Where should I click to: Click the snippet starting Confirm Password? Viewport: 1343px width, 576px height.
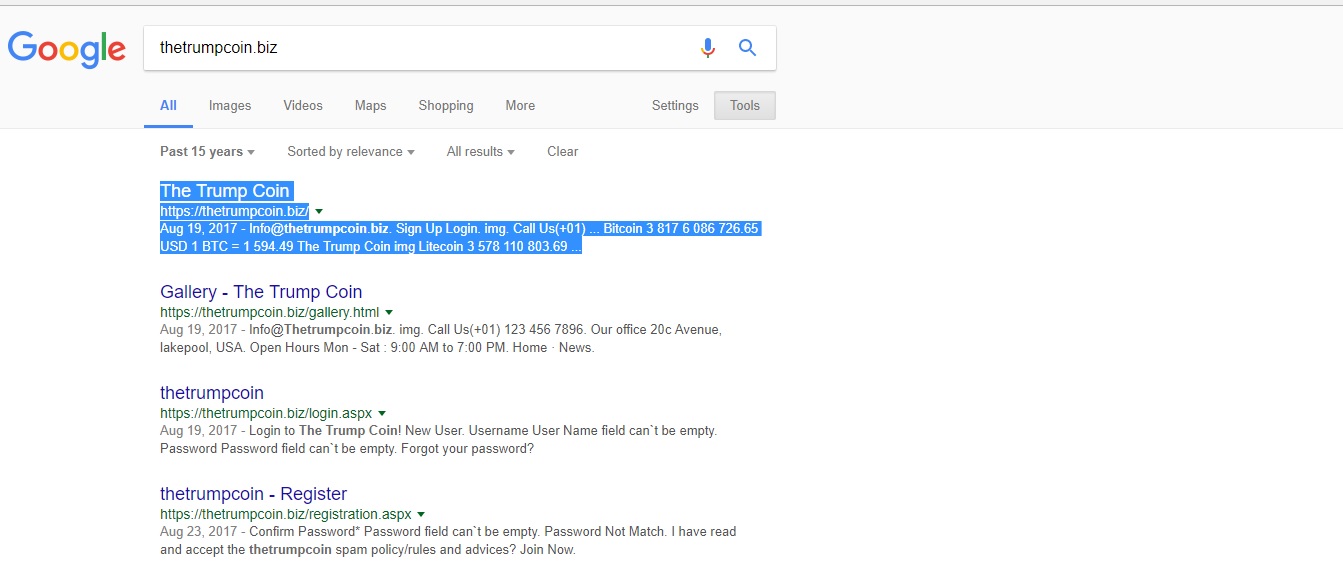448,540
